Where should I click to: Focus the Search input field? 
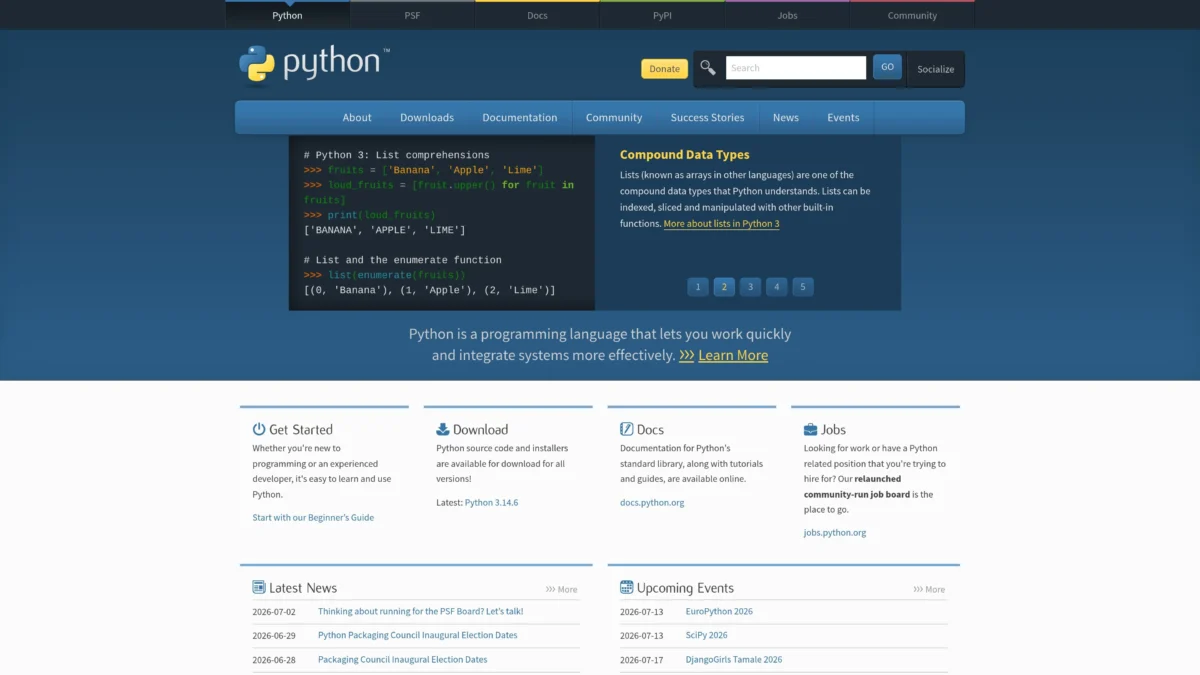click(x=796, y=68)
